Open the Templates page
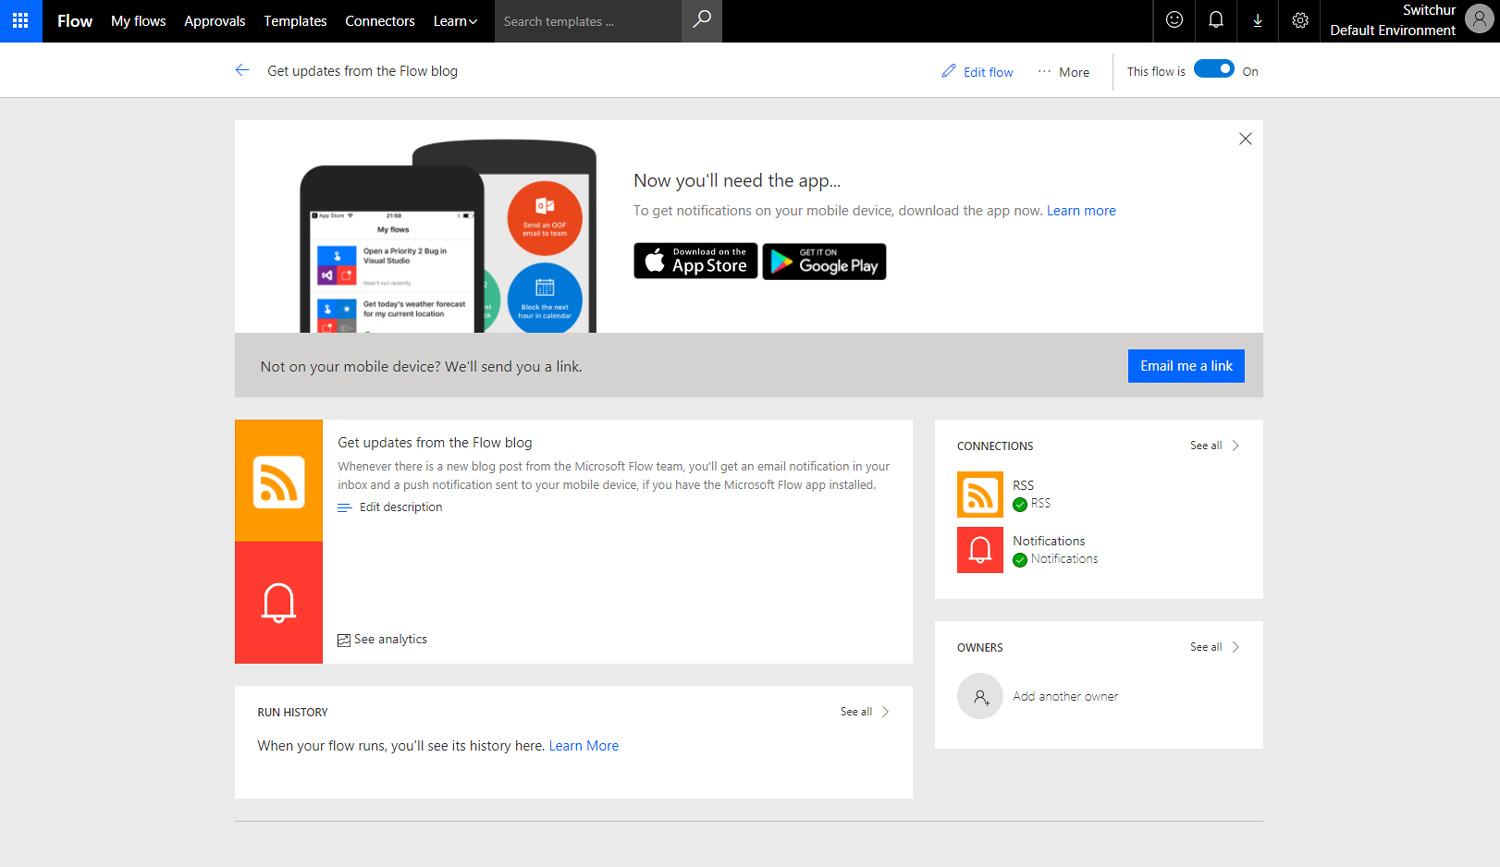The image size is (1500, 867). pyautogui.click(x=295, y=21)
